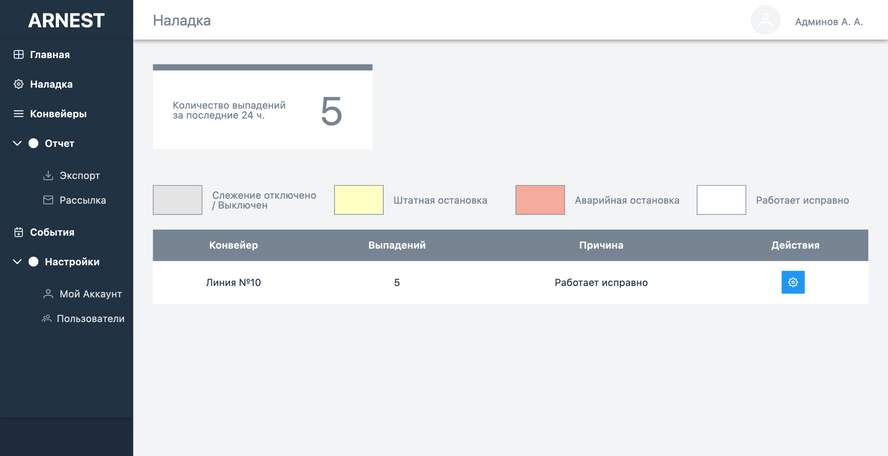Click the envelope icon beside Рассылка
Image resolution: width=888 pixels, height=456 pixels.
[48, 200]
